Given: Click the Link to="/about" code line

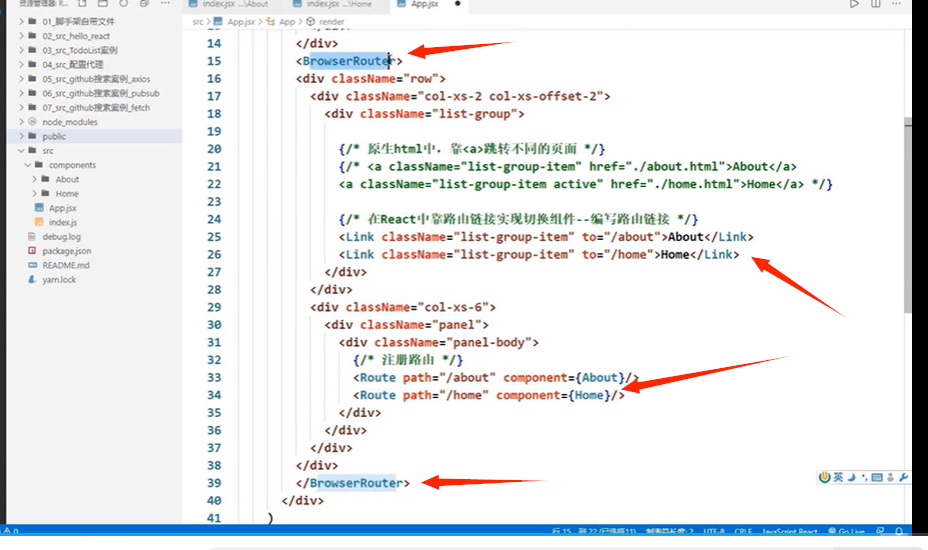Looking at the screenshot, I should pos(546,237).
